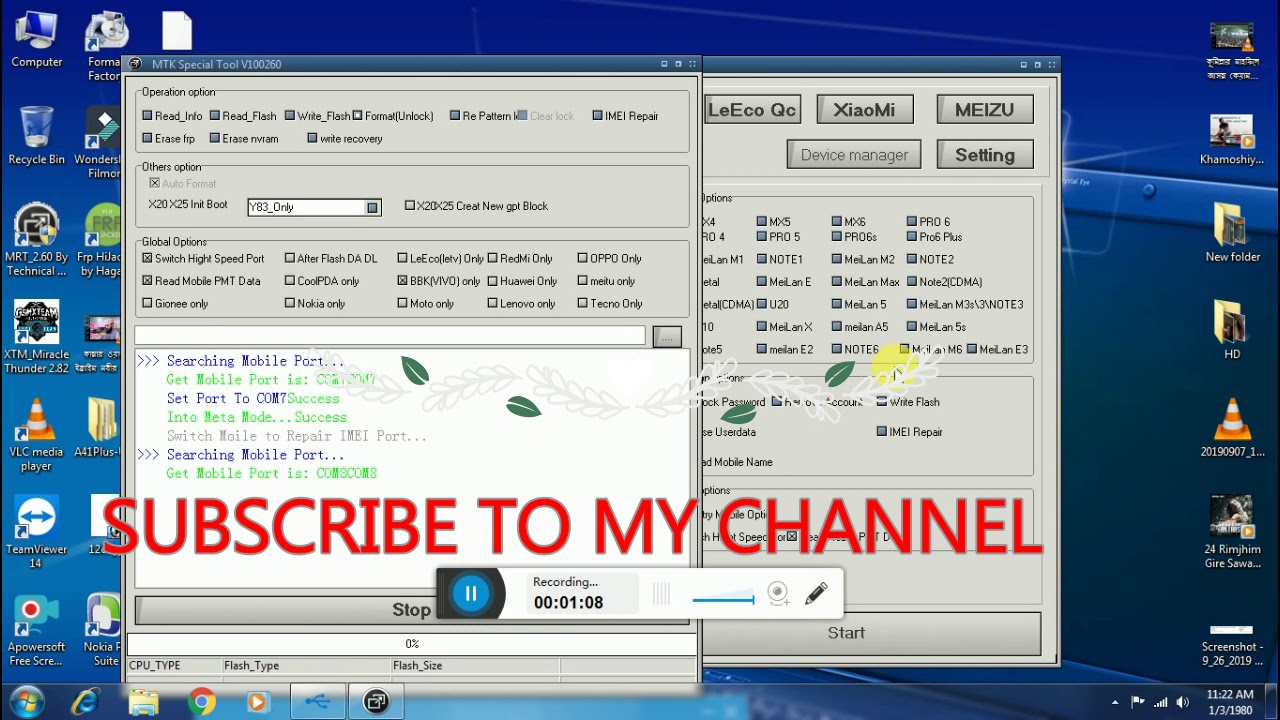The height and width of the screenshot is (720, 1280).
Task: Tick the write recovery checkbox
Action: [x=312, y=138]
